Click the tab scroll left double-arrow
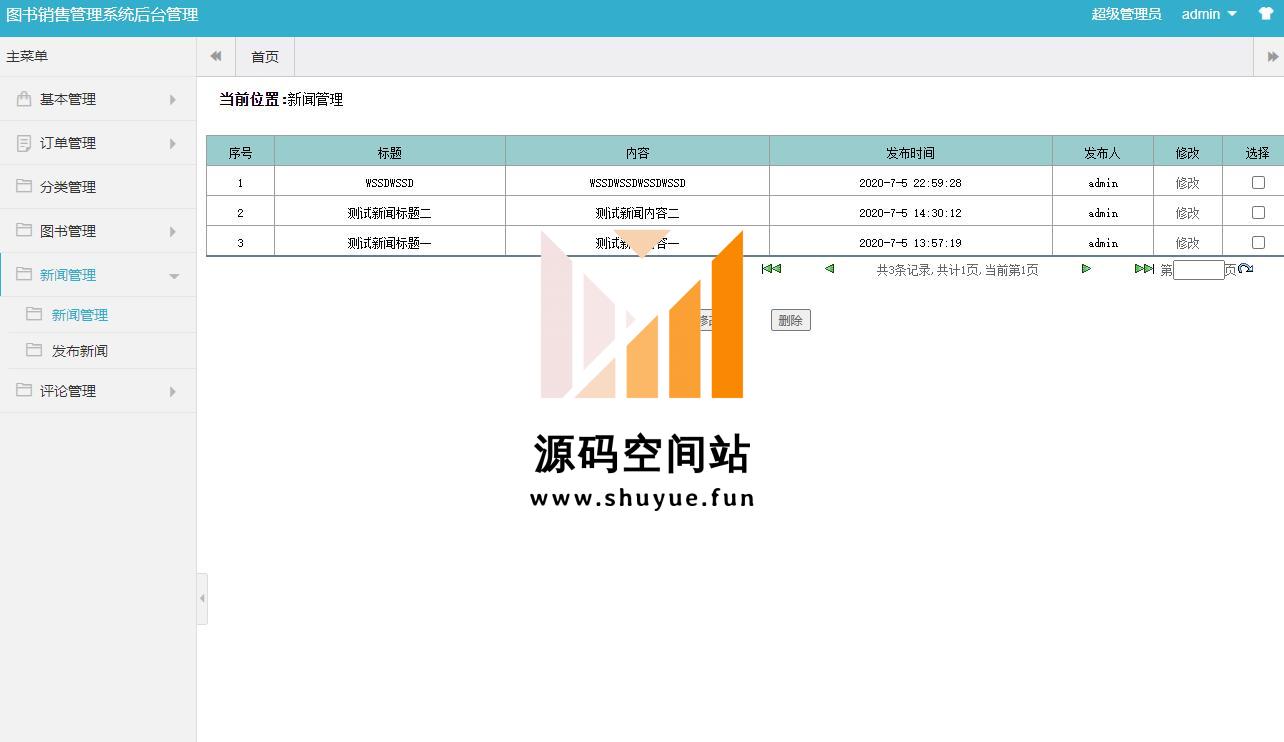The width and height of the screenshot is (1284, 742). pos(216,57)
